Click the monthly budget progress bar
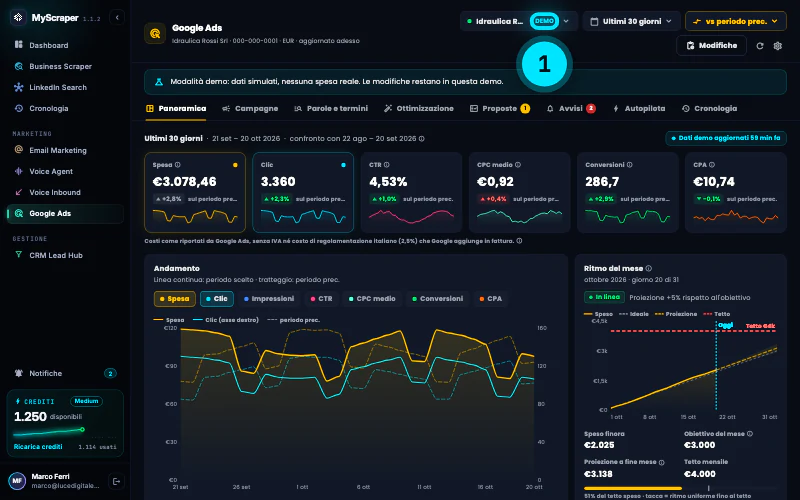 680,488
